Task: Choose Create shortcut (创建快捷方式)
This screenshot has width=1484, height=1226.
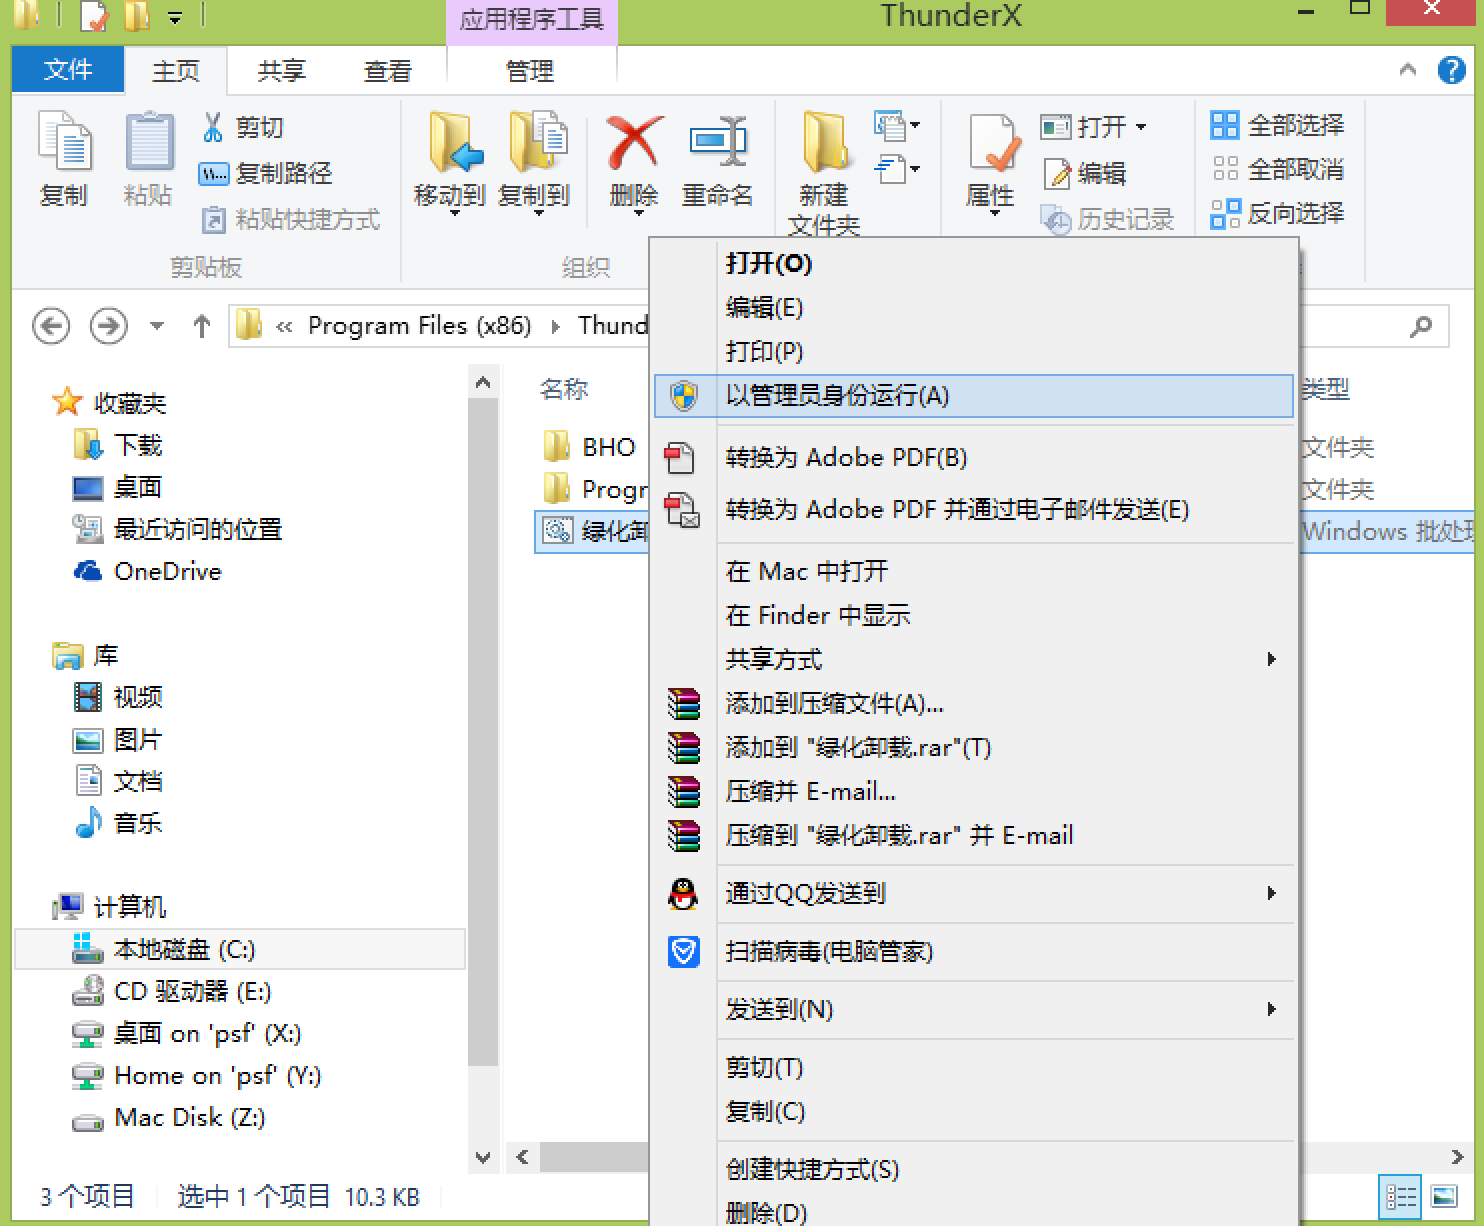Action: pyautogui.click(x=974, y=1169)
